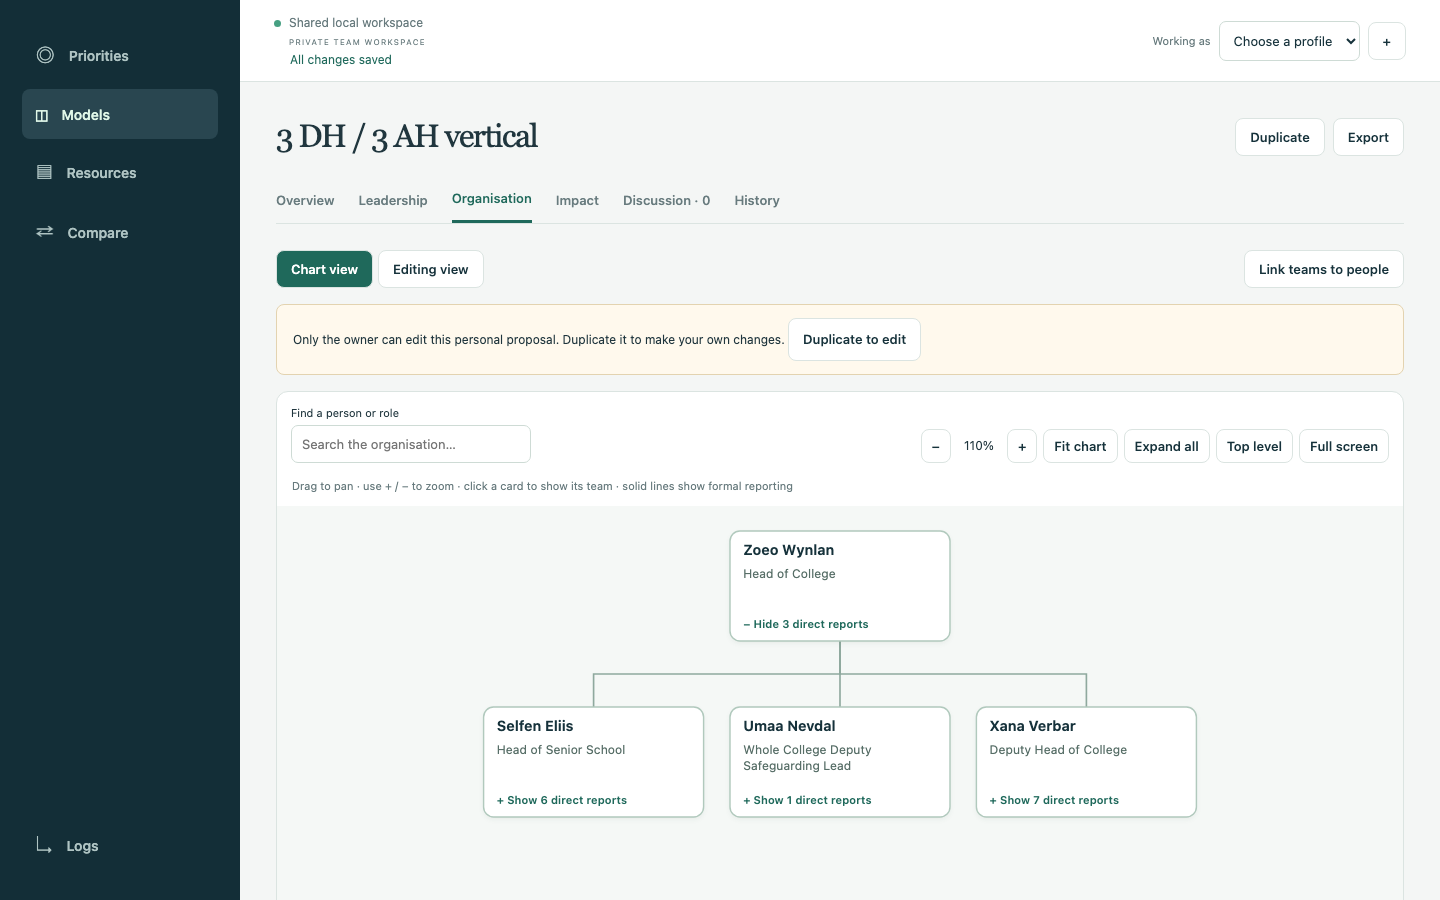Click the Logs corner-arrow icon
The width and height of the screenshot is (1440, 900).
pyautogui.click(x=44, y=845)
